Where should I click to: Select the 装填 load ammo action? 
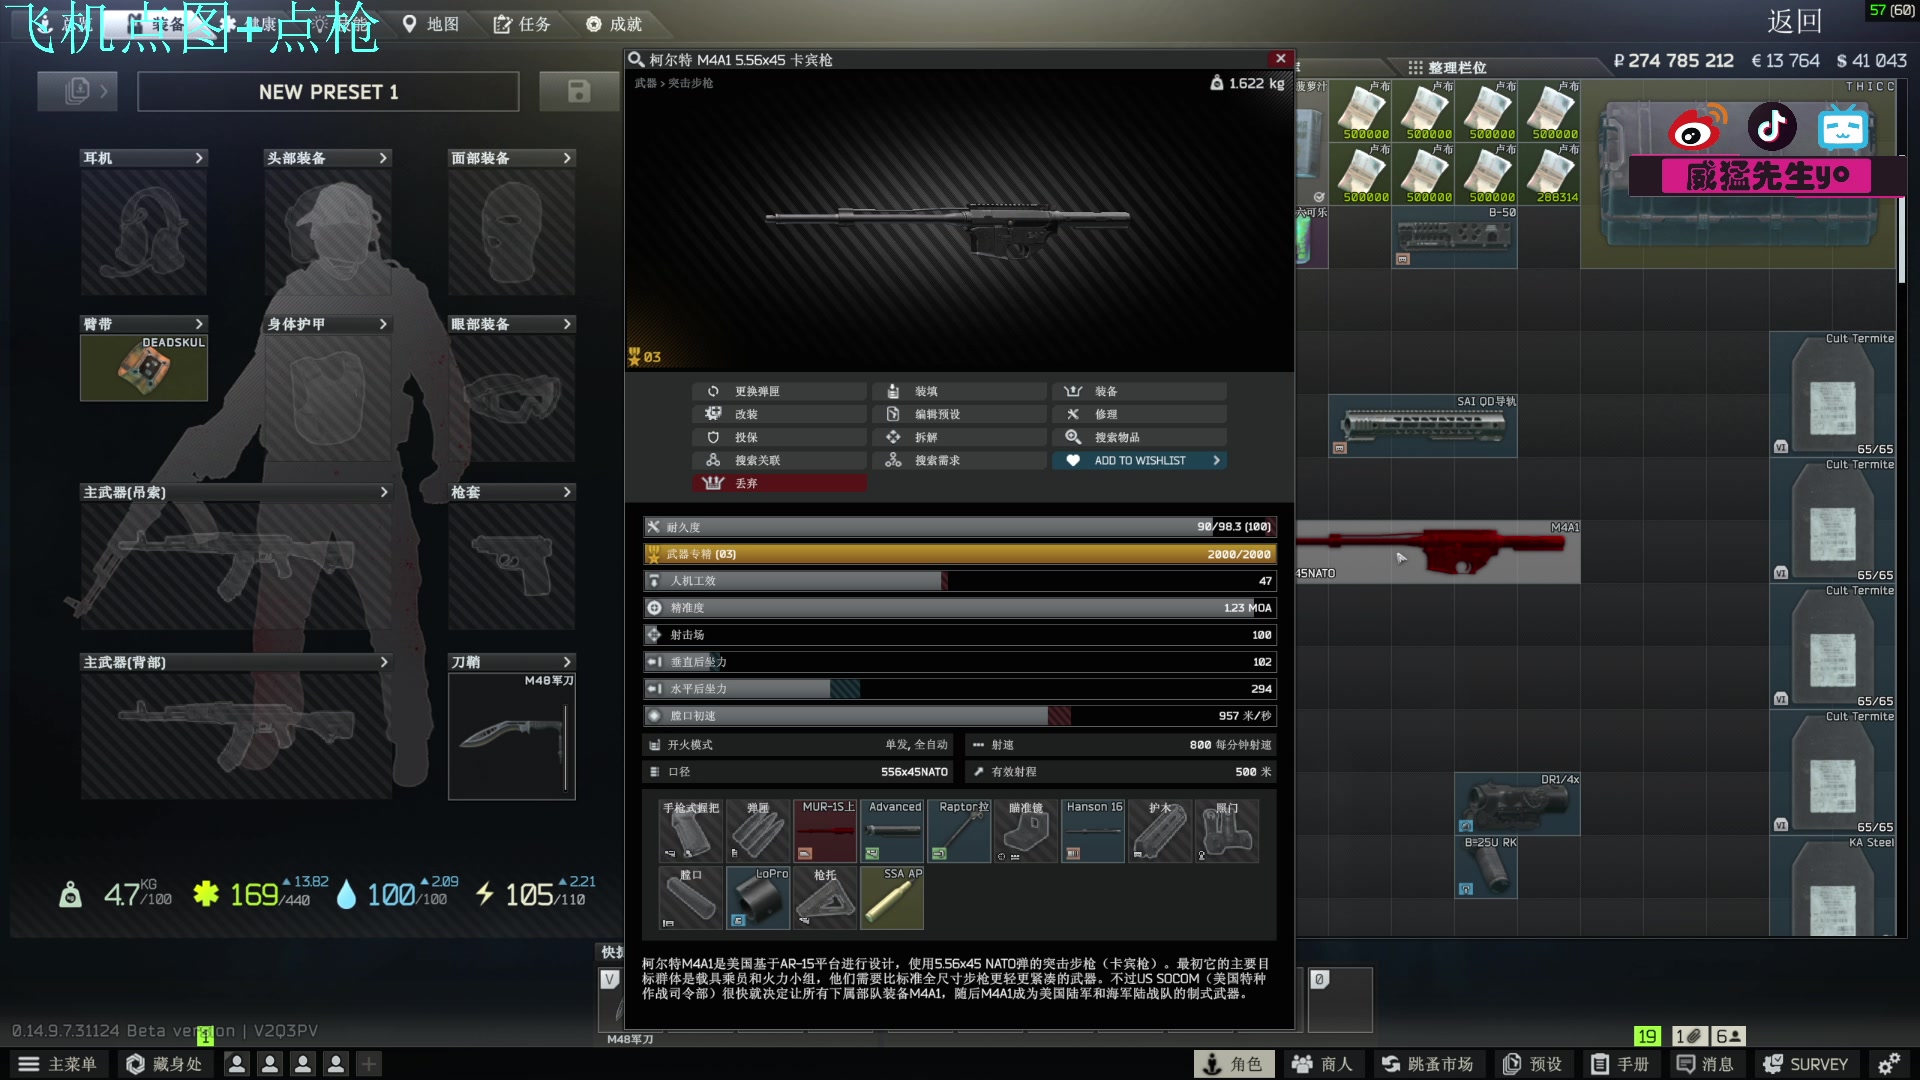tap(959, 391)
